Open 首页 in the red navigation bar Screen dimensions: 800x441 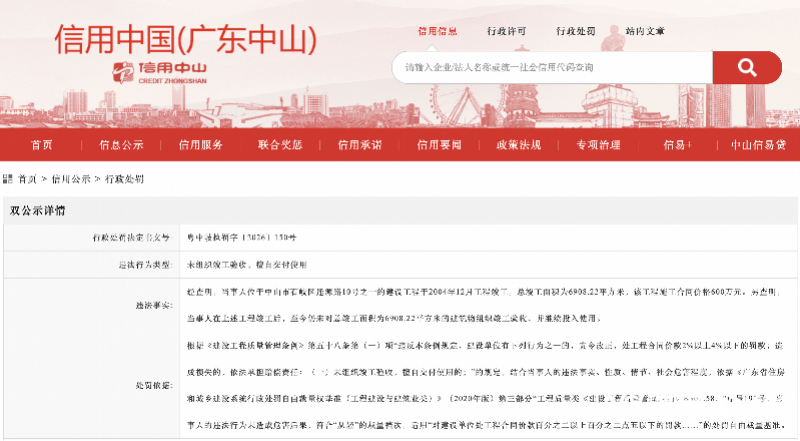pos(41,144)
